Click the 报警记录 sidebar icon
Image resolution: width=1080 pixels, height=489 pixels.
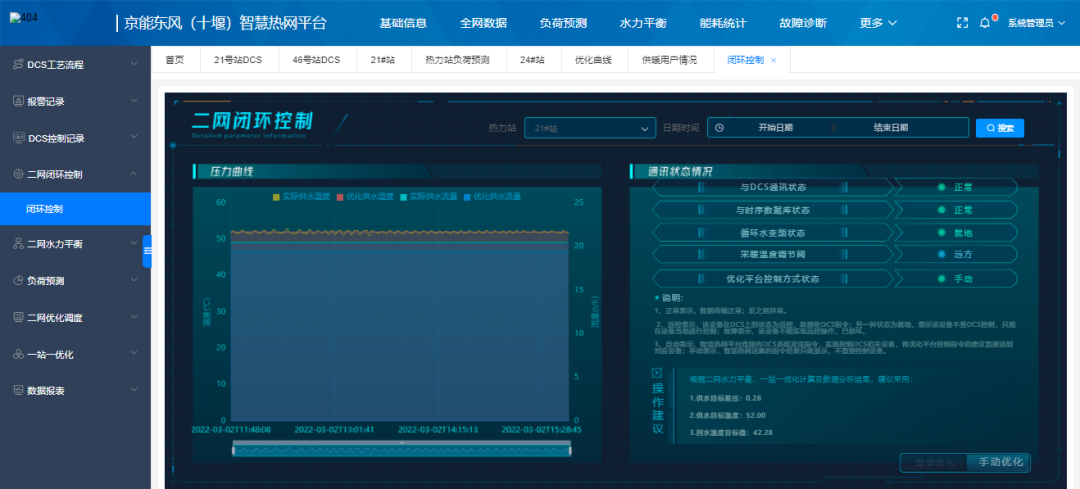click(x=18, y=101)
